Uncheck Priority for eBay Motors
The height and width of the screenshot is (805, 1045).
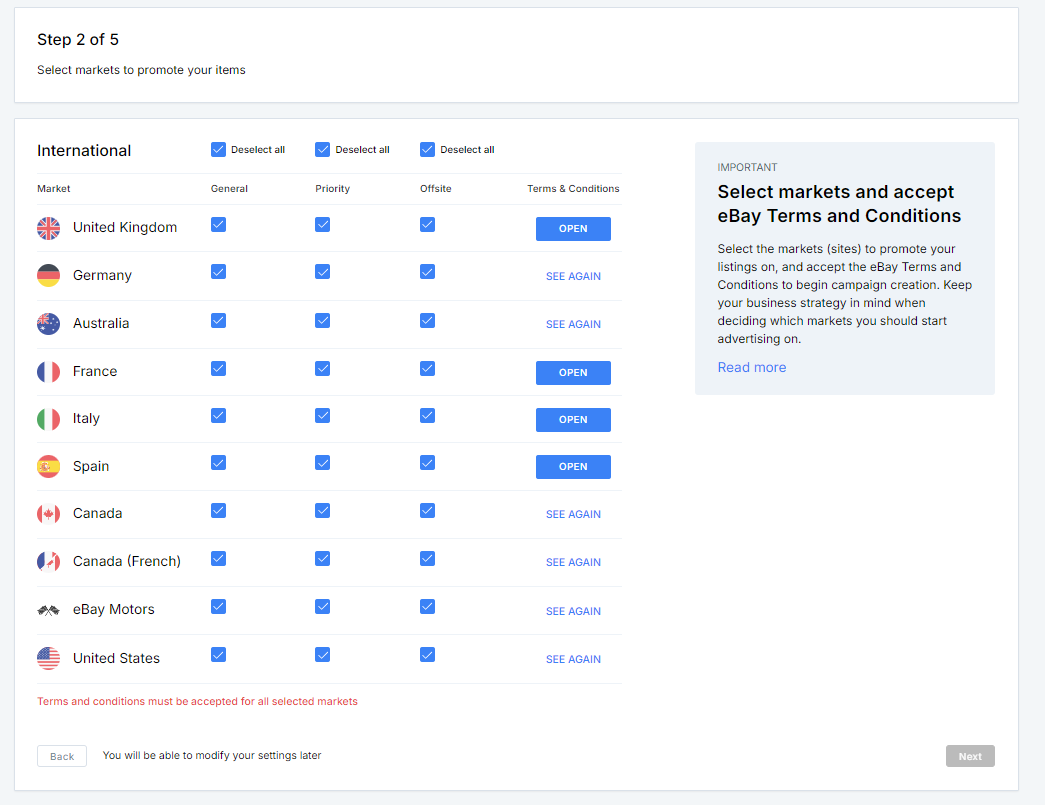tap(323, 606)
